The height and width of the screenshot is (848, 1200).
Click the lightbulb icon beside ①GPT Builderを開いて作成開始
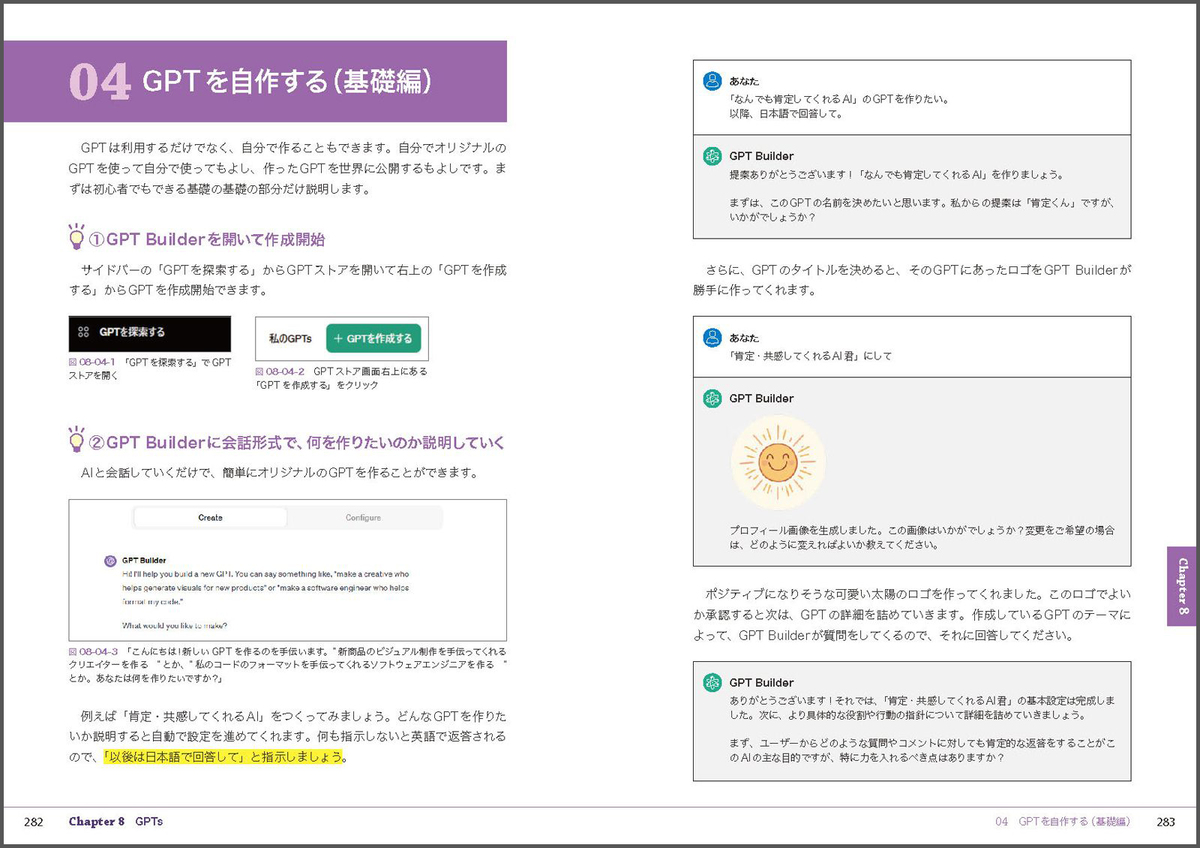[75, 238]
